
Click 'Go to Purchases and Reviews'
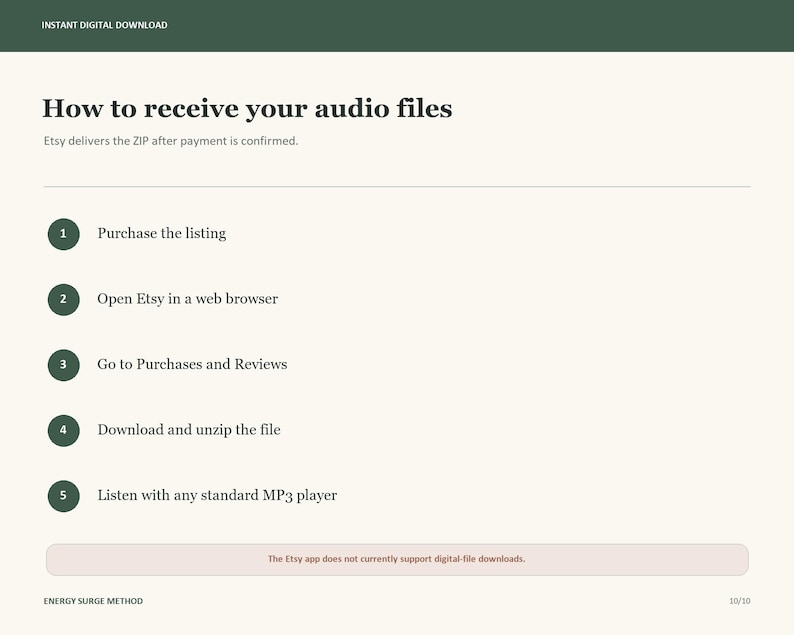[x=192, y=364]
